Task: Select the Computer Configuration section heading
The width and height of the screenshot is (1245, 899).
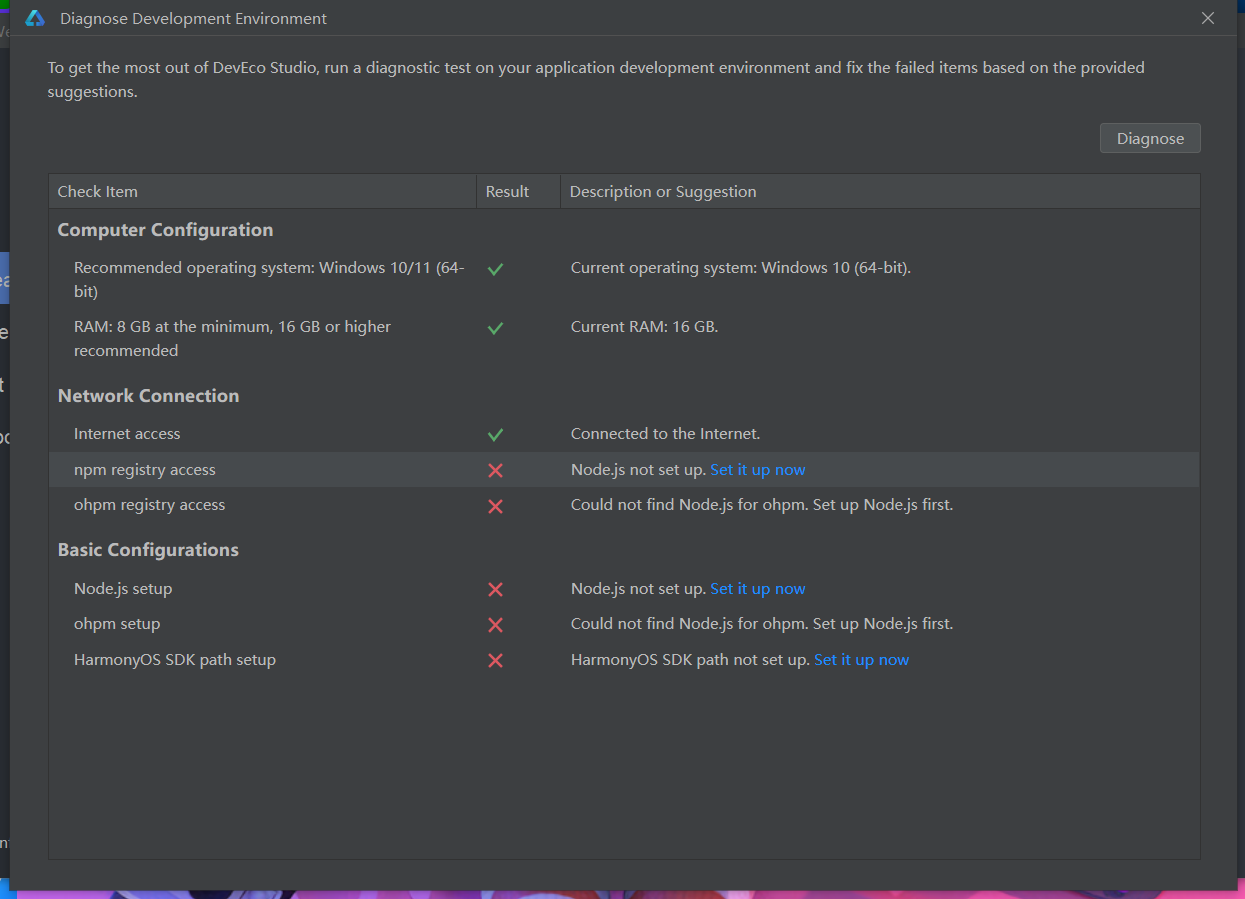Action: tap(165, 230)
